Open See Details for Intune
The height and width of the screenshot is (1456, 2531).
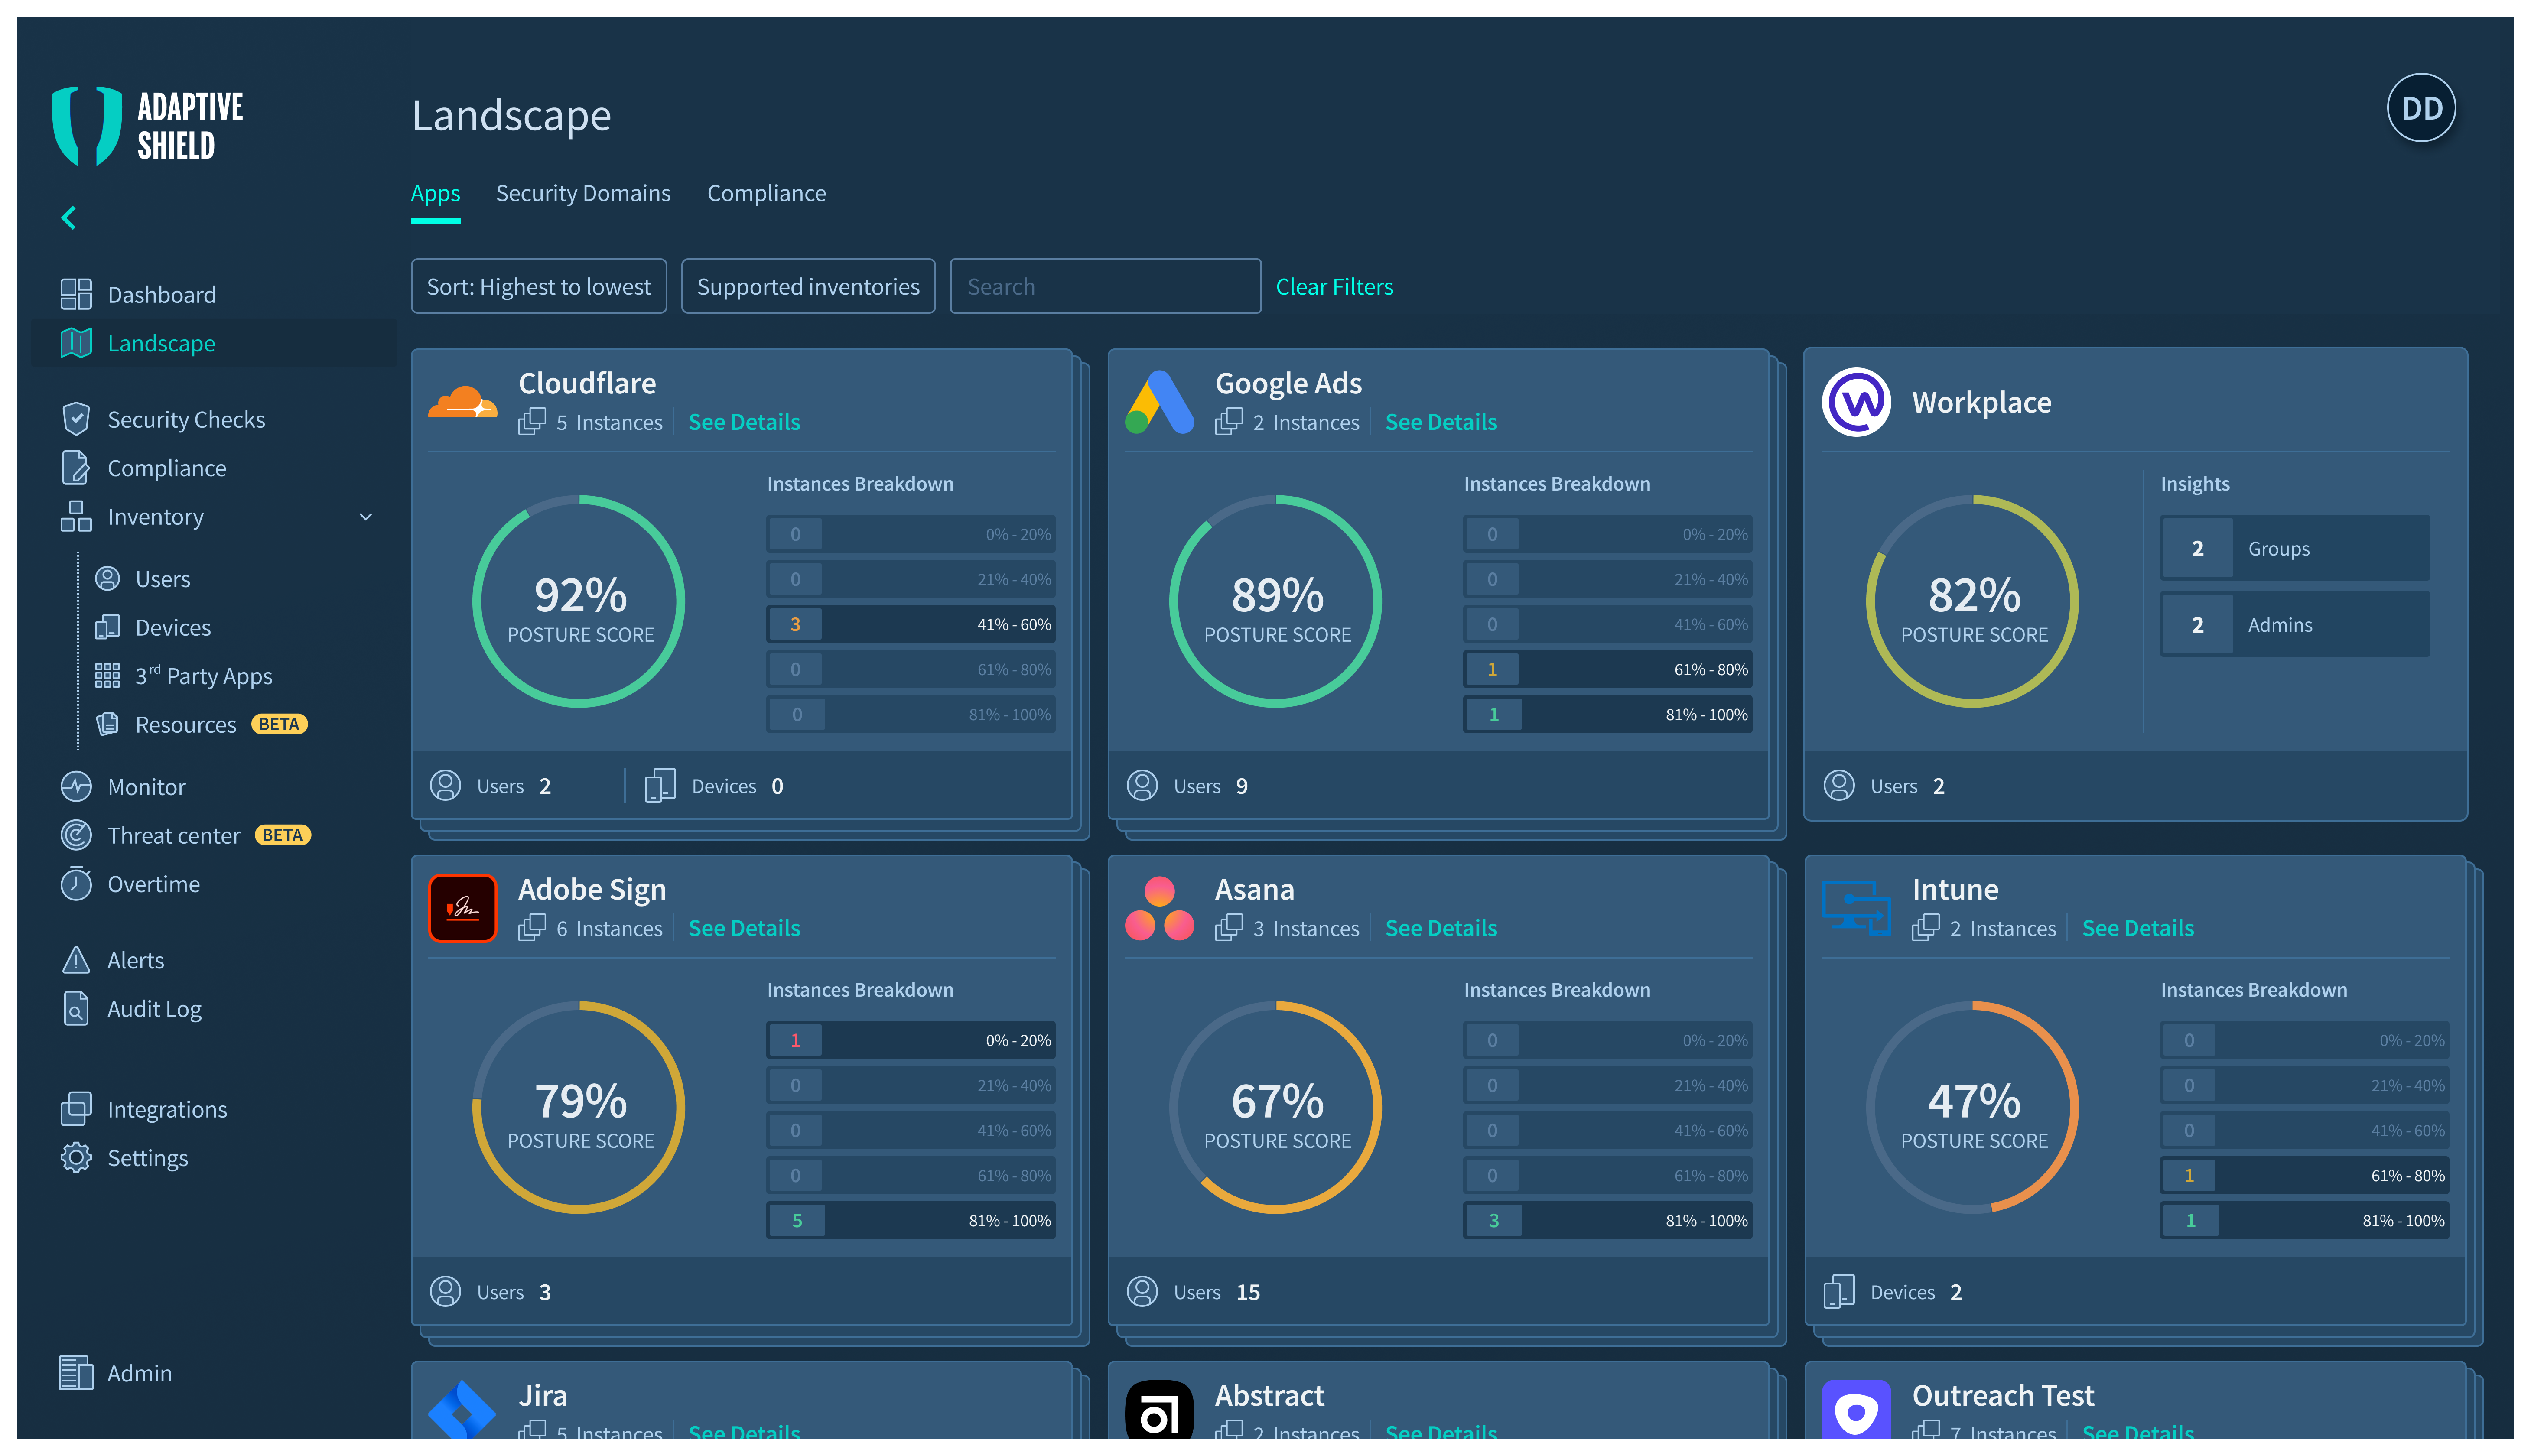coord(2138,928)
